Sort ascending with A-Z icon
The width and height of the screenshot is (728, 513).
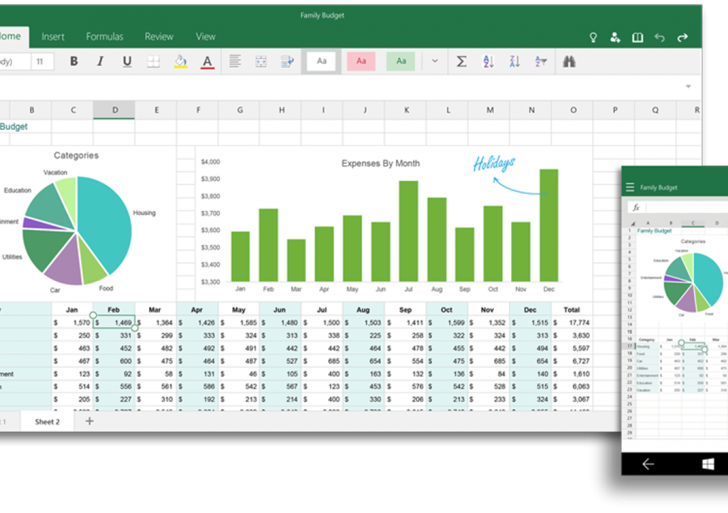(488, 61)
